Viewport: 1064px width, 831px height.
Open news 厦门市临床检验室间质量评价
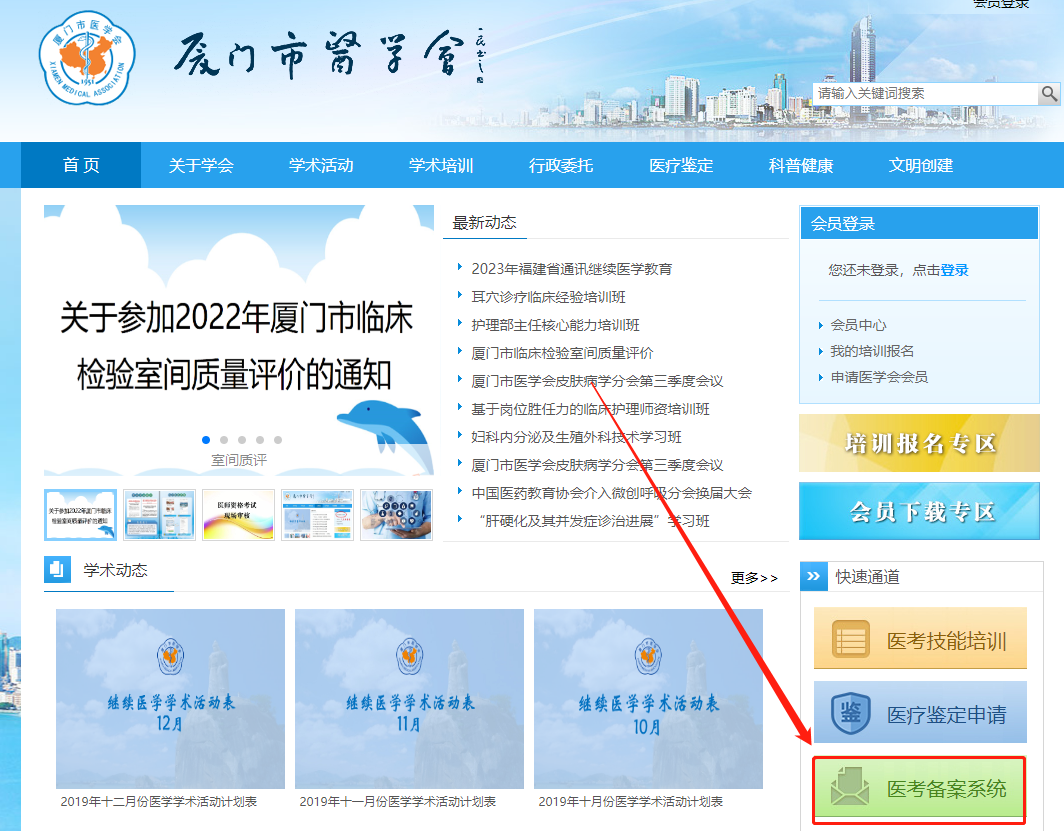[x=562, y=353]
